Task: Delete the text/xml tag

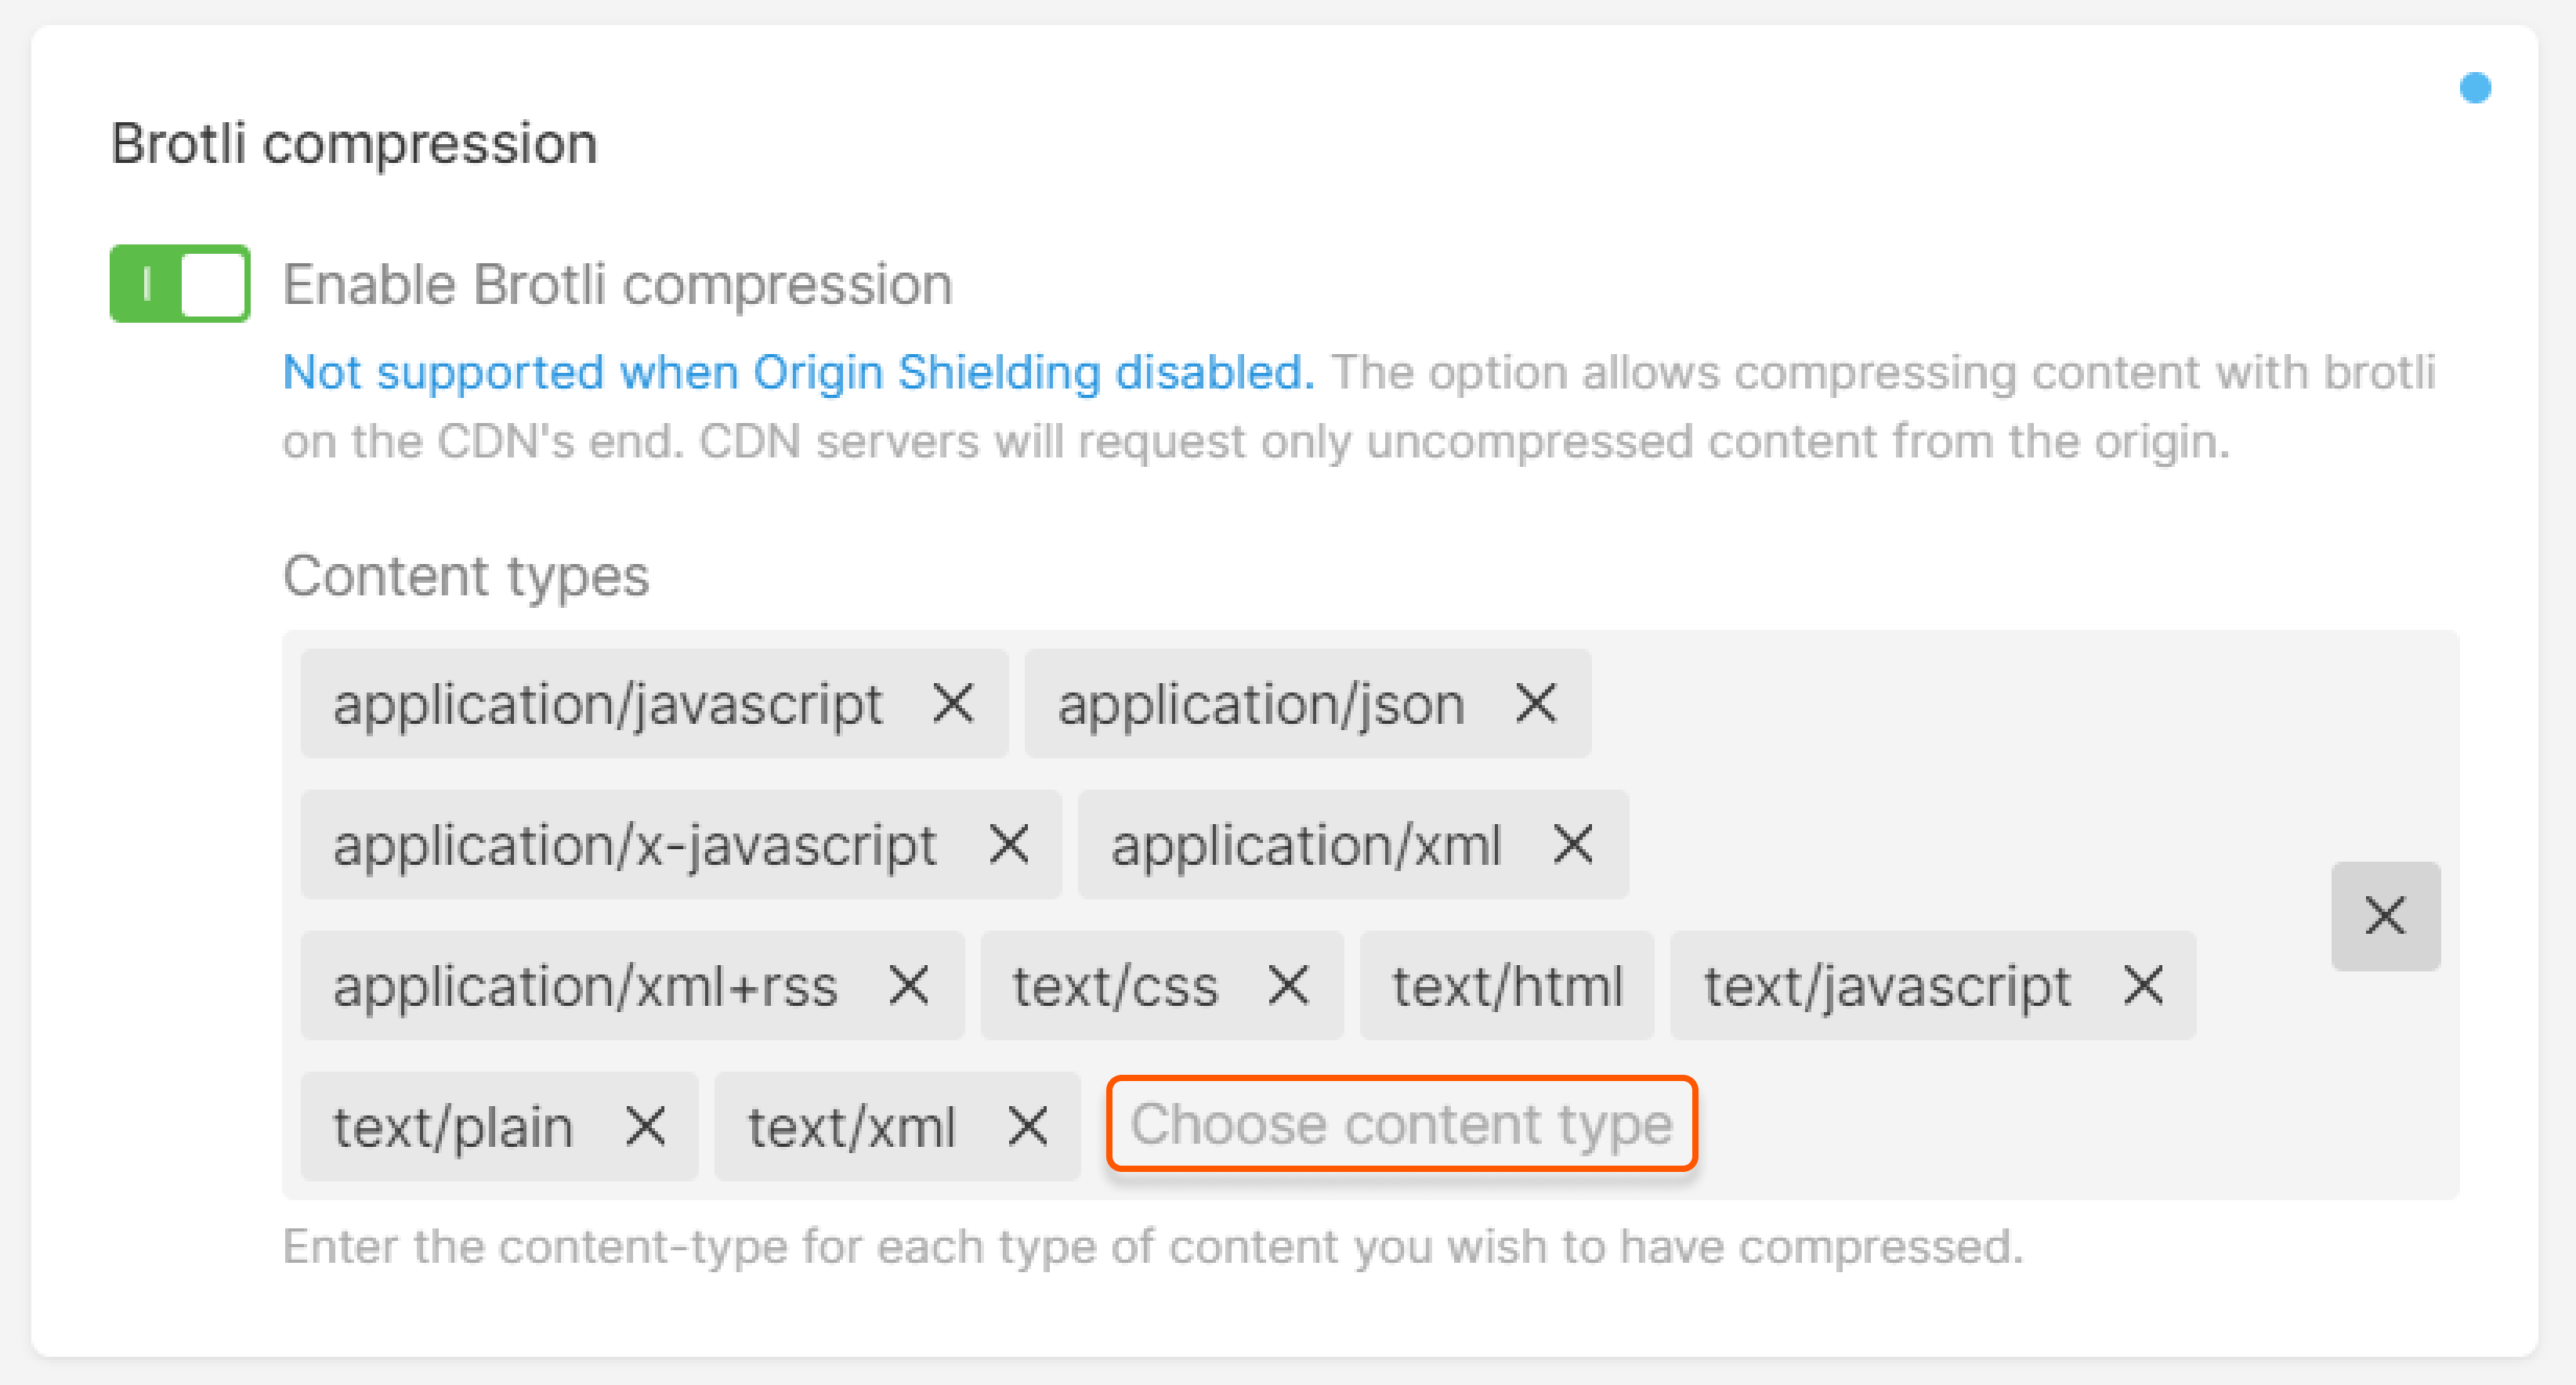Action: pyautogui.click(x=1027, y=1127)
